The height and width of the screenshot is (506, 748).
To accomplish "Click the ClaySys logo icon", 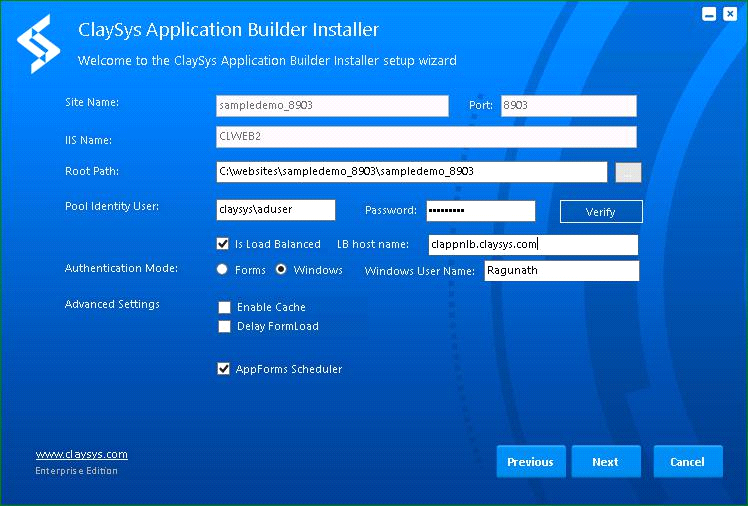I will point(38,44).
